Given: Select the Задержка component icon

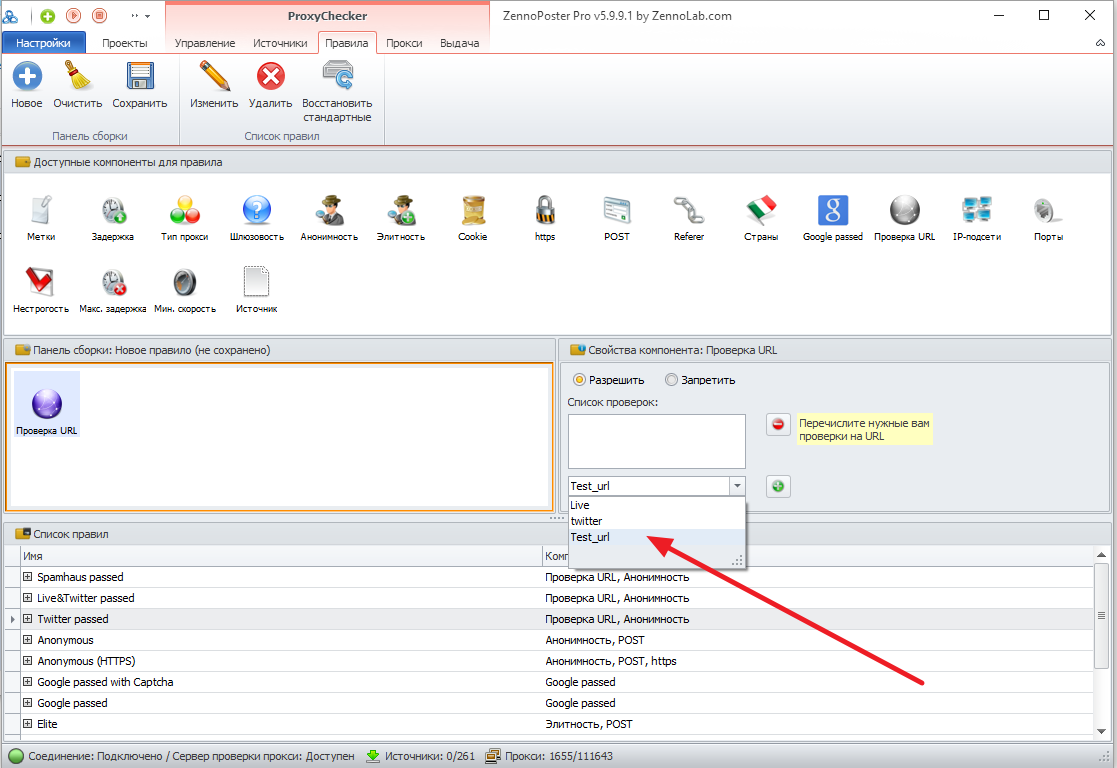Looking at the screenshot, I should (113, 211).
